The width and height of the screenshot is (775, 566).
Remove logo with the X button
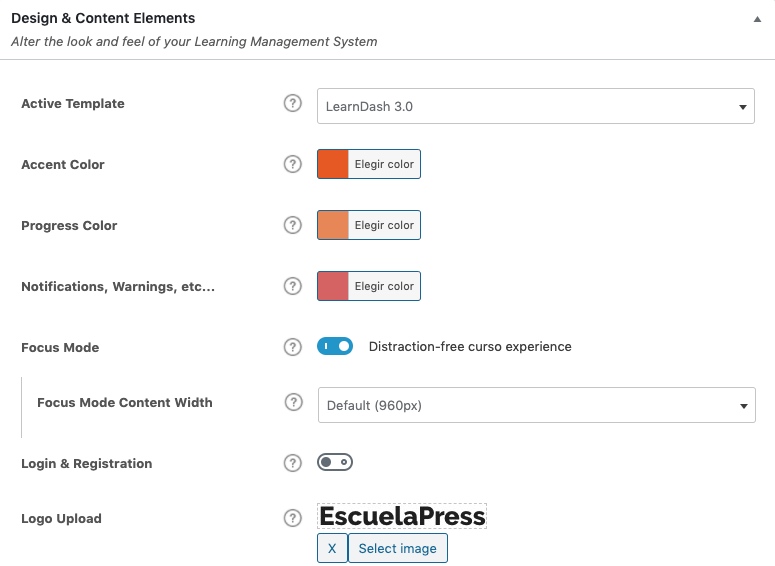[332, 548]
